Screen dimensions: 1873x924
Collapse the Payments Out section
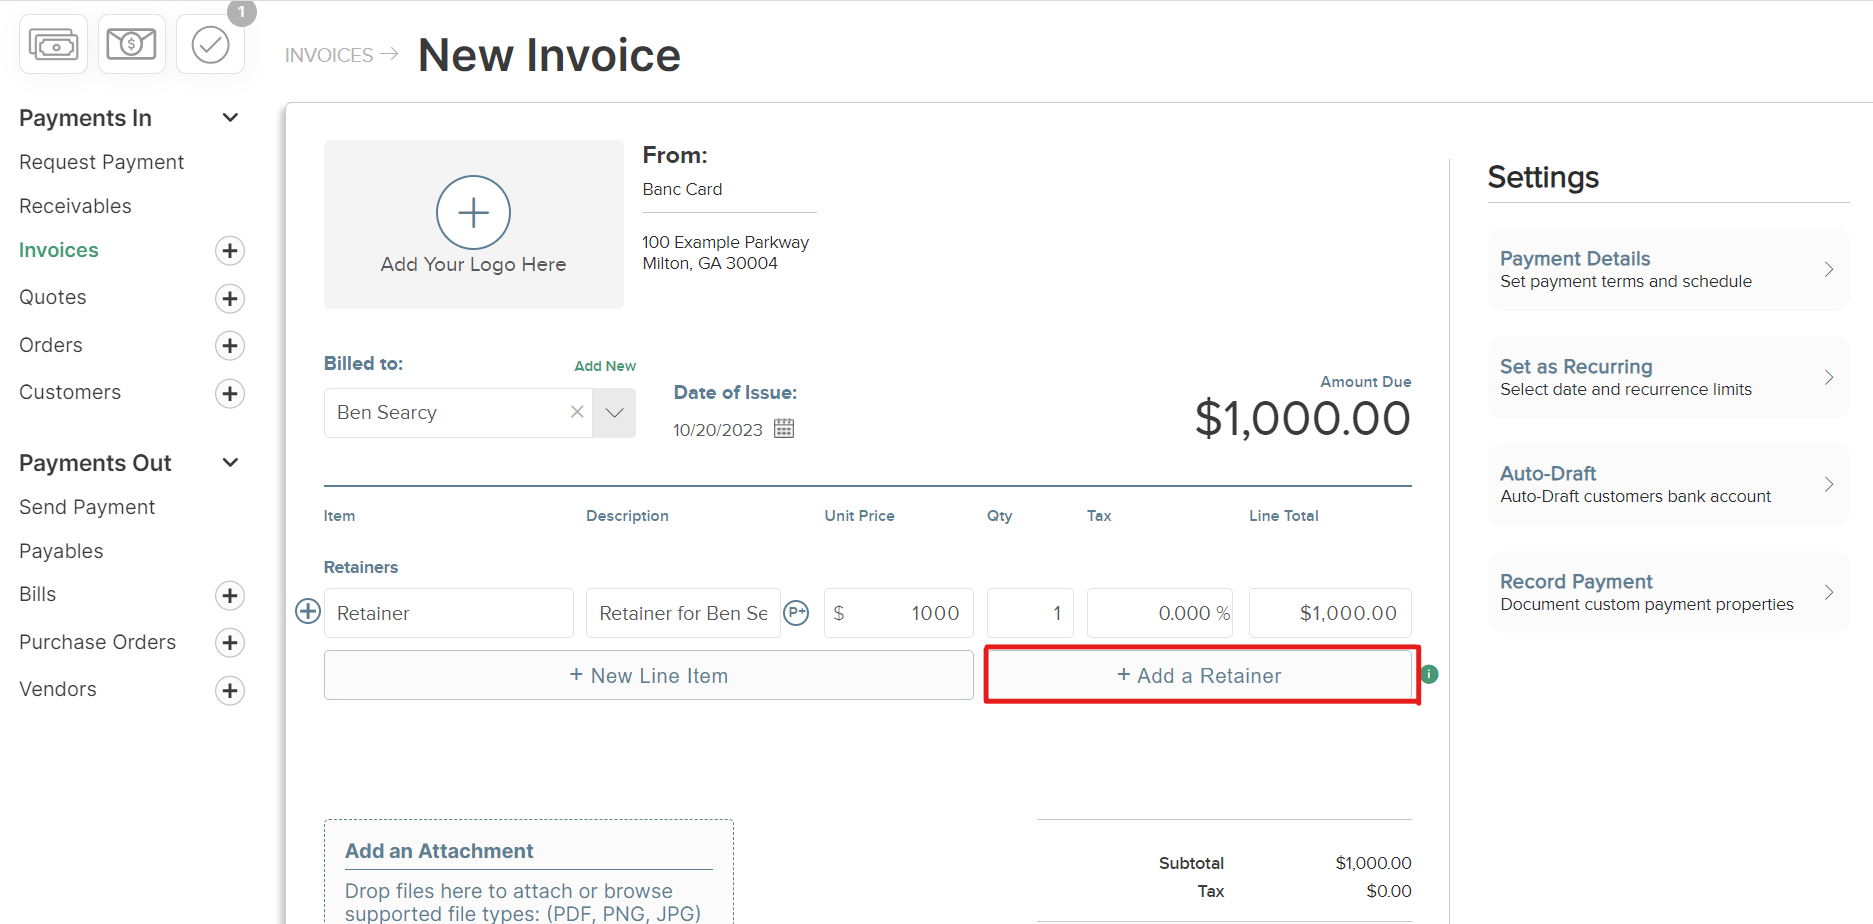[x=229, y=462]
